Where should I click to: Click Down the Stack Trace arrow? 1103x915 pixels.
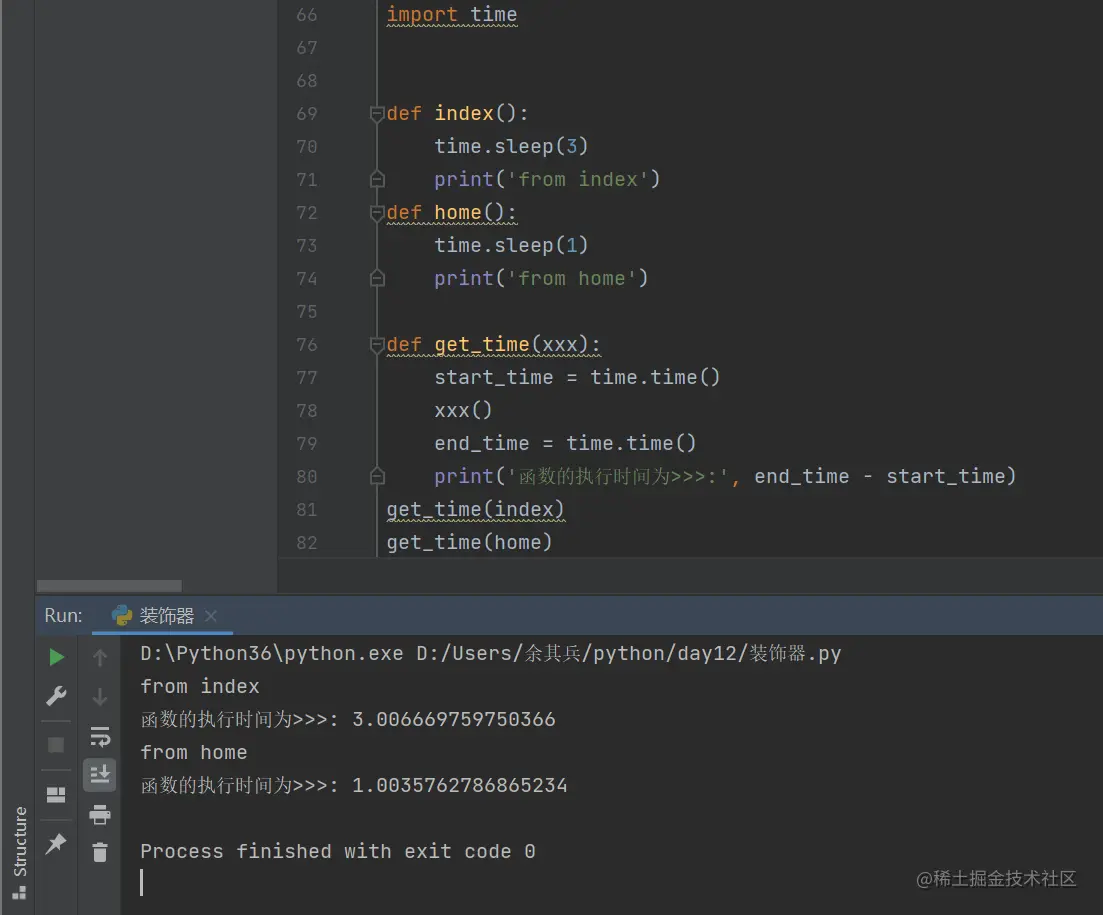100,697
